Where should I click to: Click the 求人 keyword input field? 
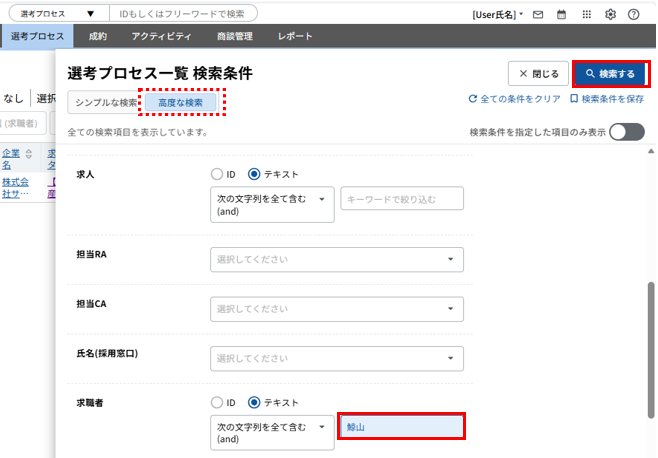[402, 199]
